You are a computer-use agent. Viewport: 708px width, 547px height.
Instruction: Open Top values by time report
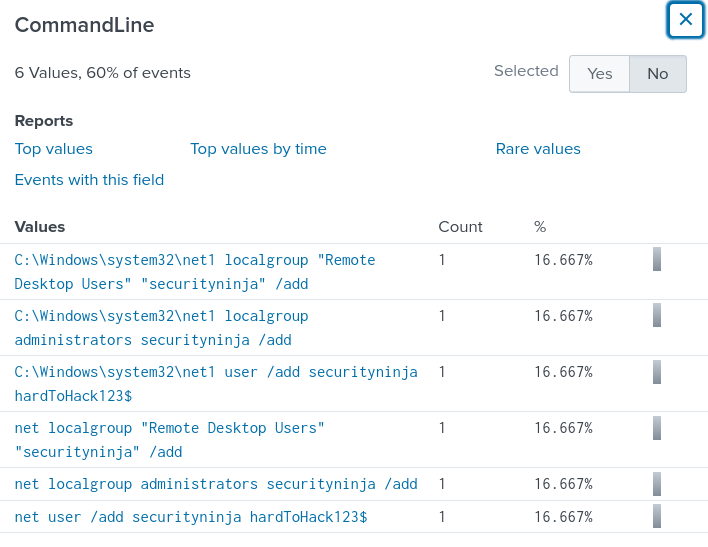(258, 149)
